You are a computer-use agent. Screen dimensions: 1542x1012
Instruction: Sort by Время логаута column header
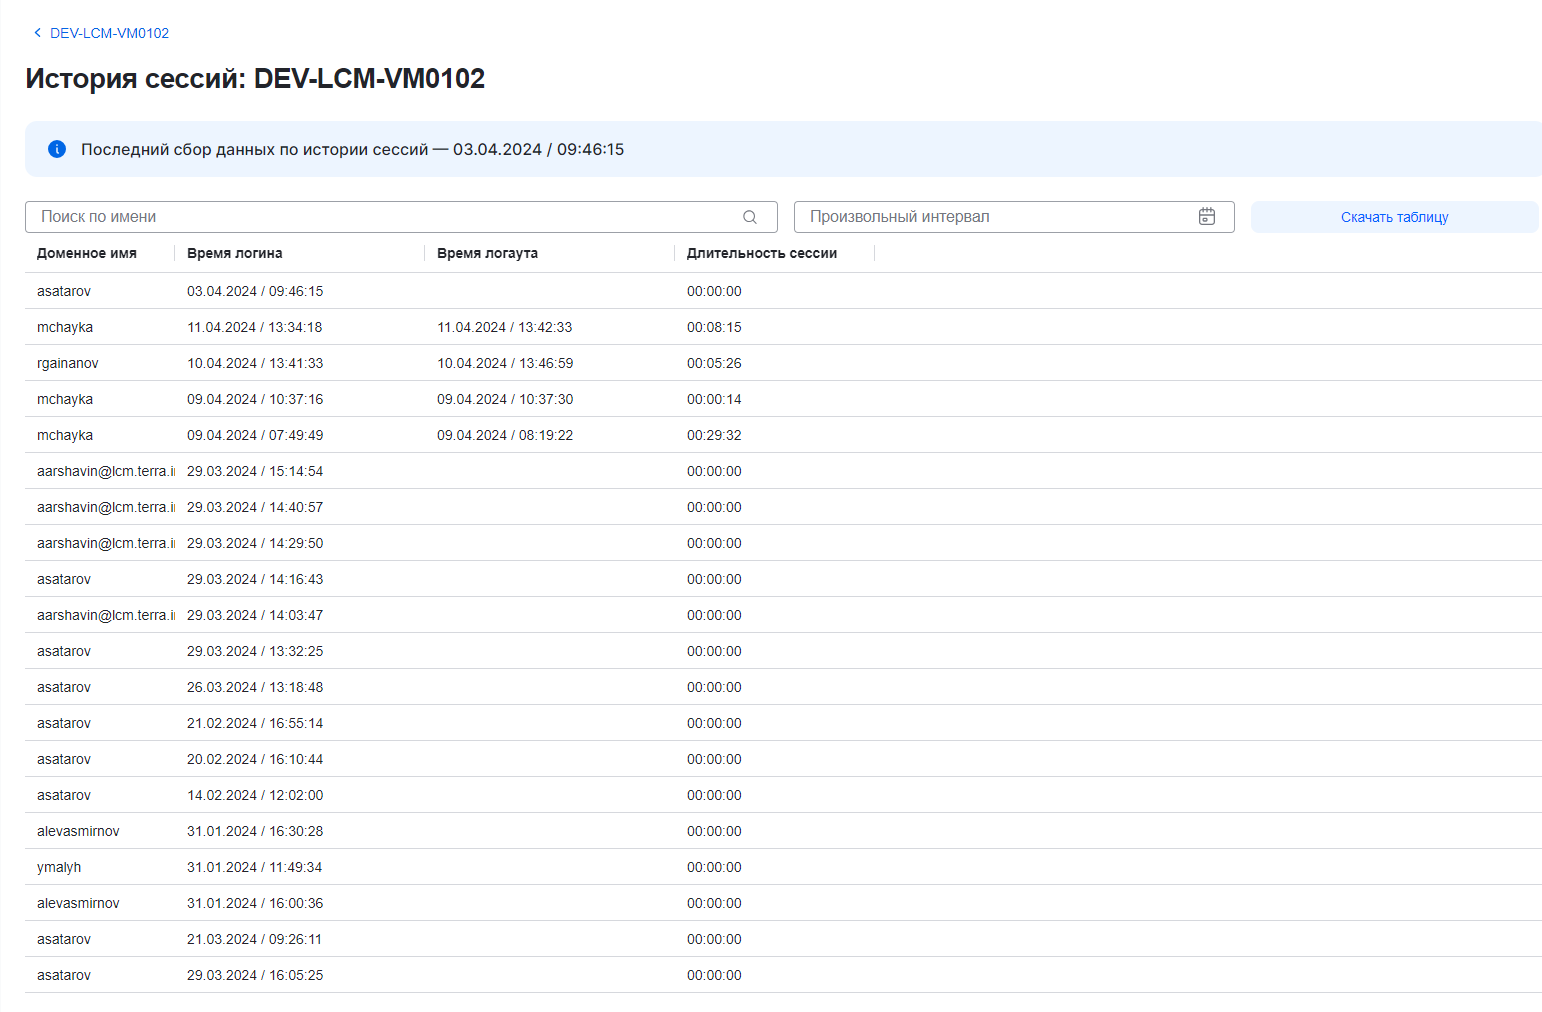point(487,253)
